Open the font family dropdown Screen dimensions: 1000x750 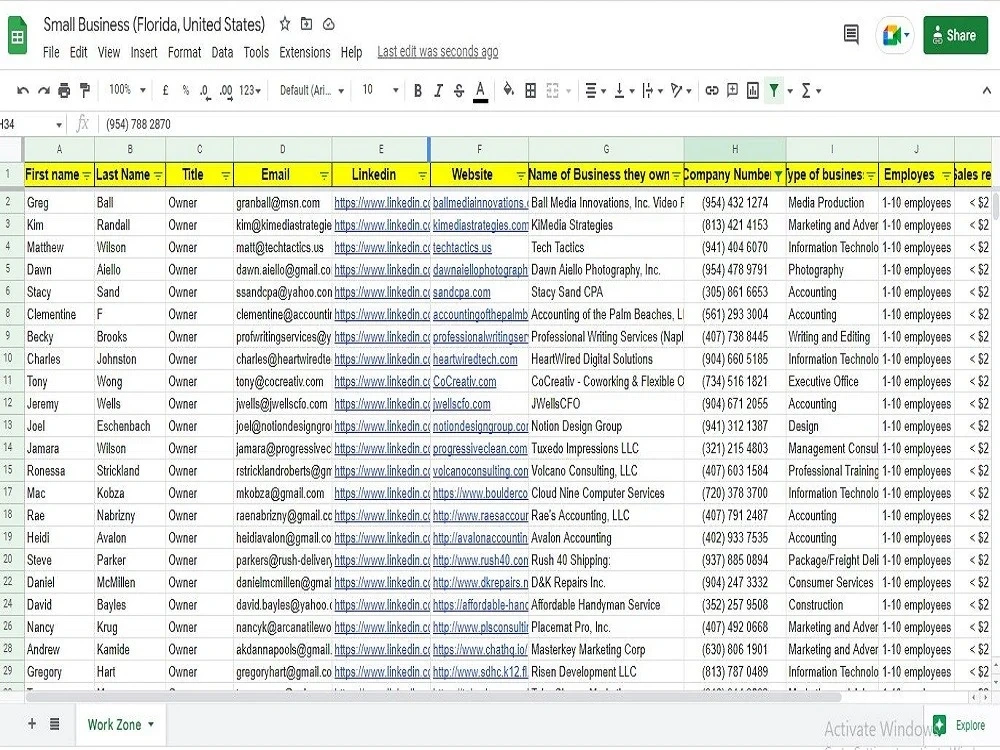[312, 91]
